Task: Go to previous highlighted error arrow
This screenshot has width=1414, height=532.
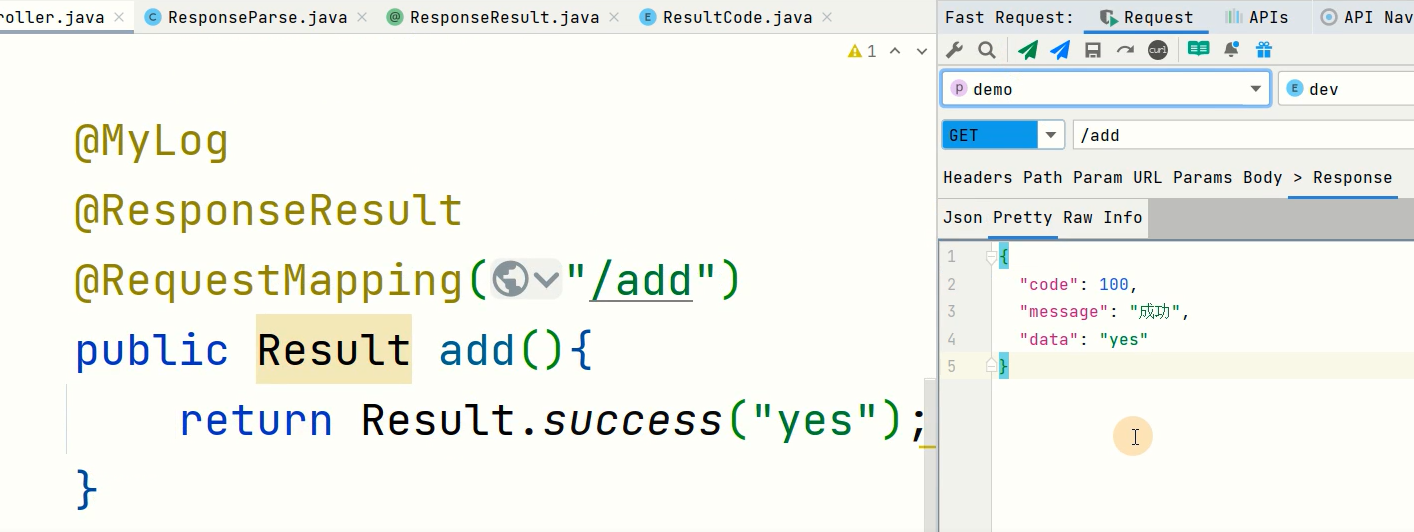Action: coord(895,51)
